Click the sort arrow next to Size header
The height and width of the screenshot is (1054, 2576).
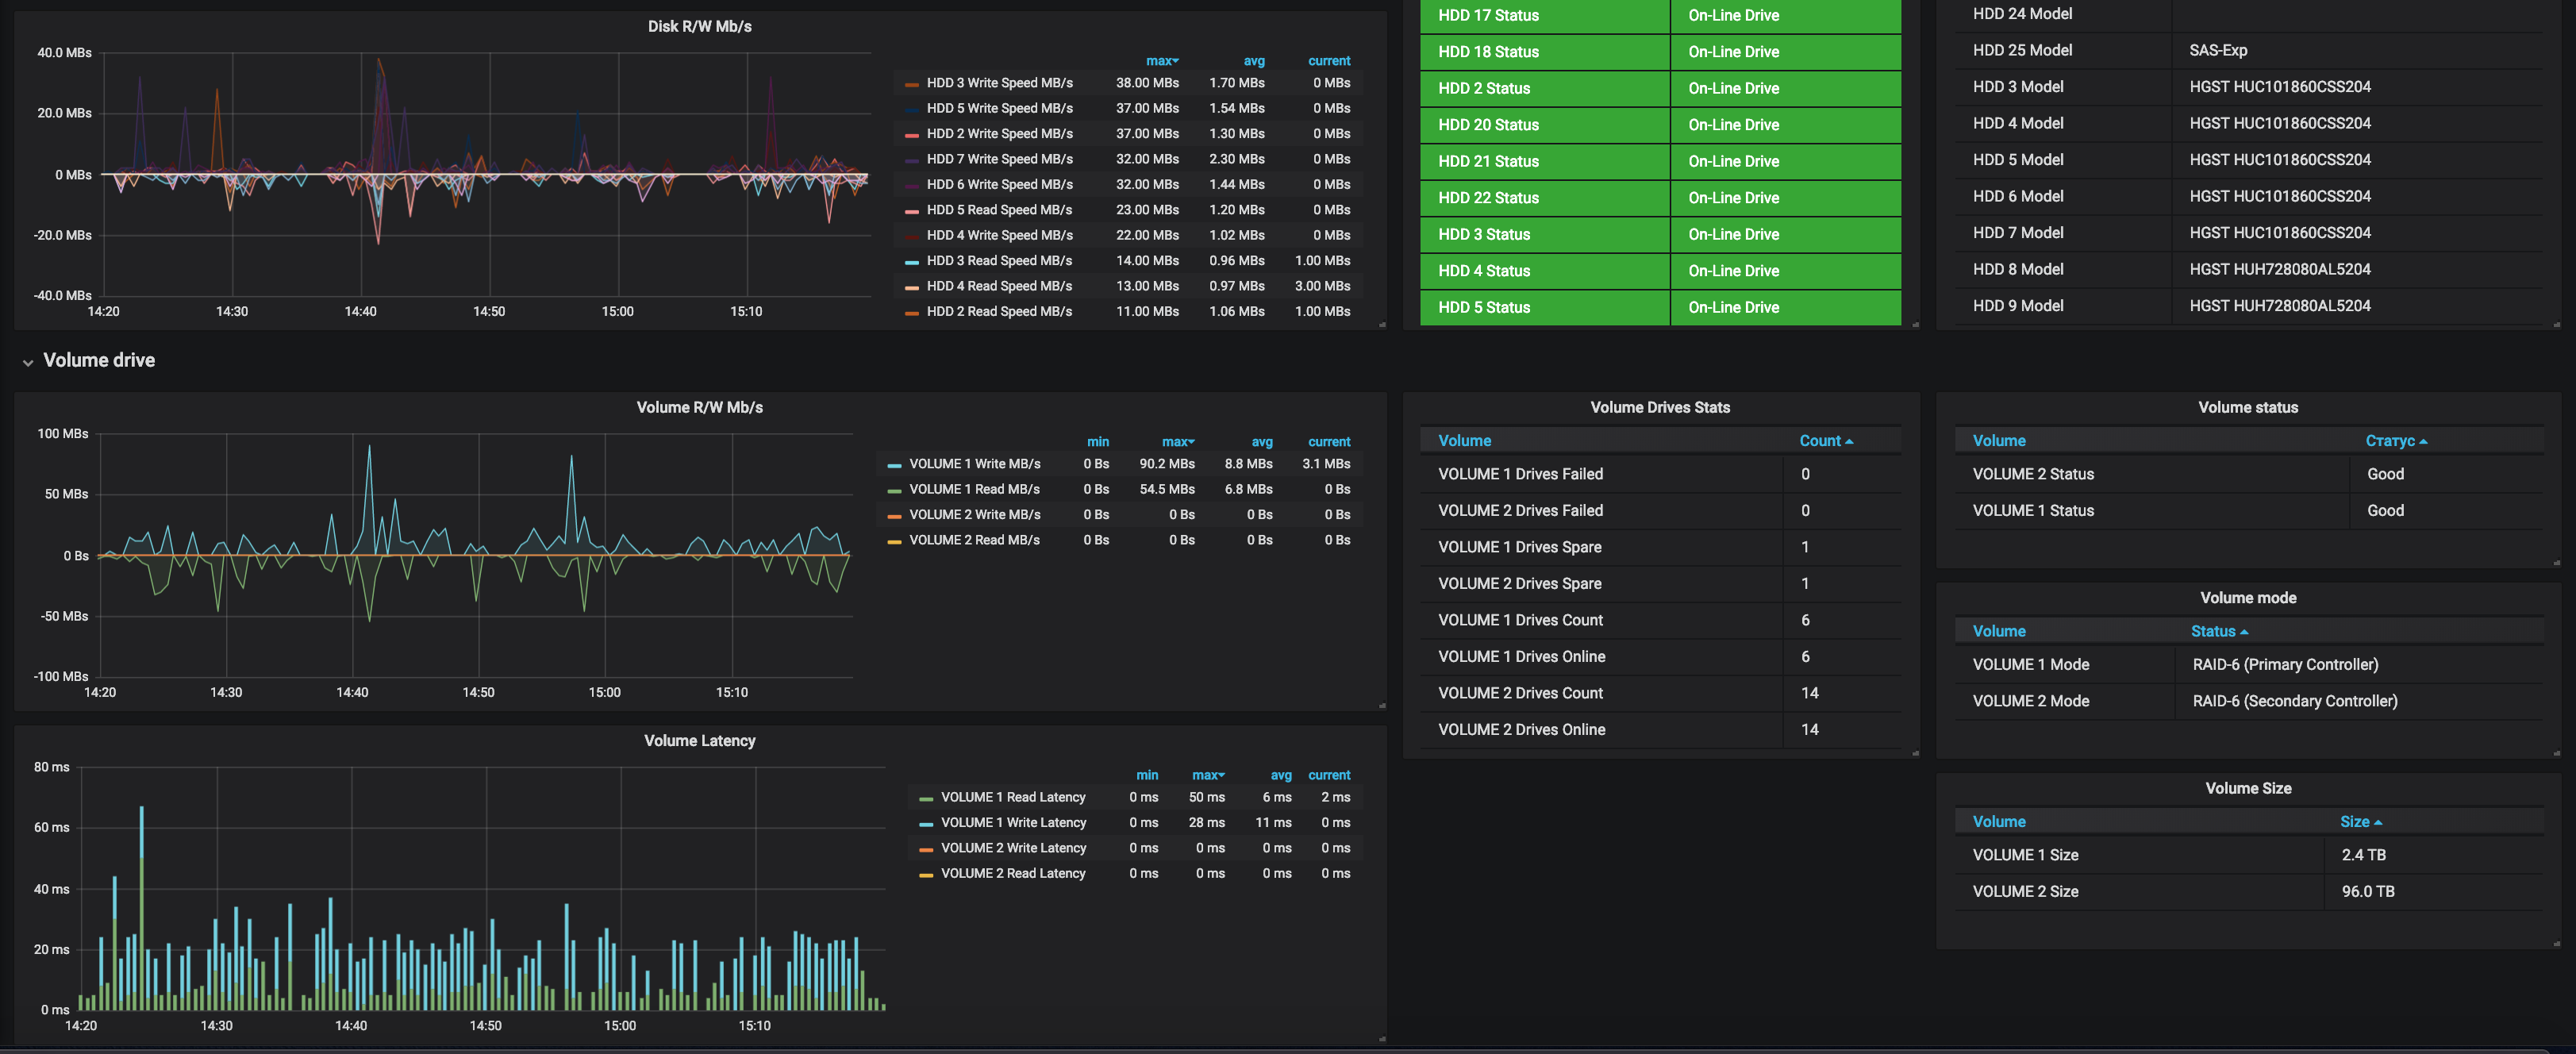[x=2377, y=822]
